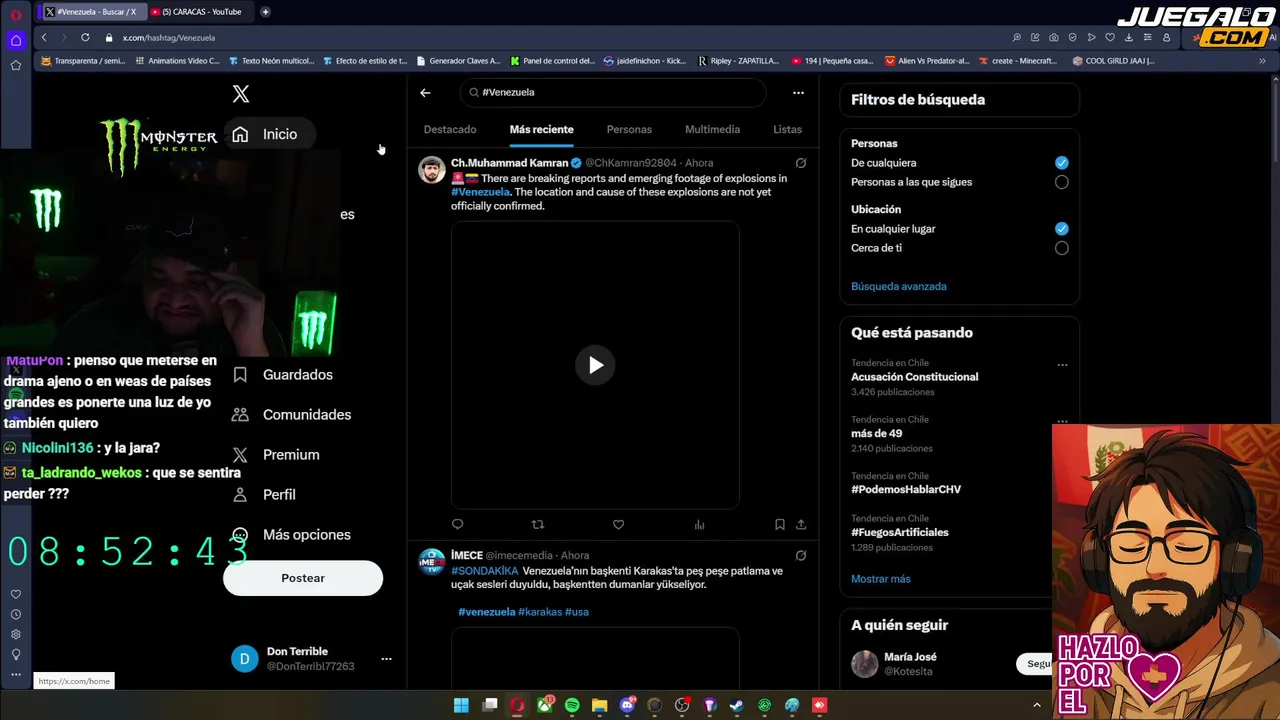1280x720 pixels.
Task: Click the Grok icon on Ch.Muhammad Kamran's post
Action: click(x=801, y=163)
